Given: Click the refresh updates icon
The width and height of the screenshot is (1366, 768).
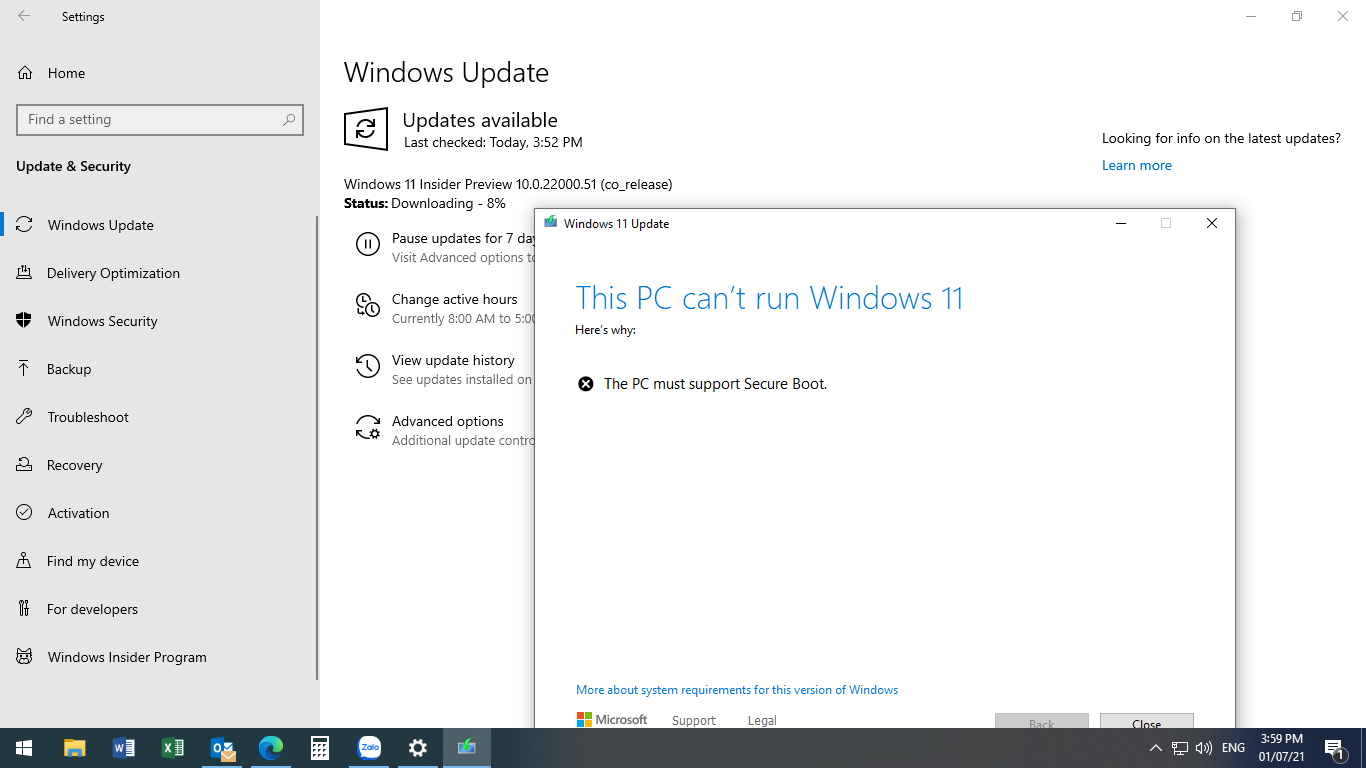Looking at the screenshot, I should tap(366, 129).
